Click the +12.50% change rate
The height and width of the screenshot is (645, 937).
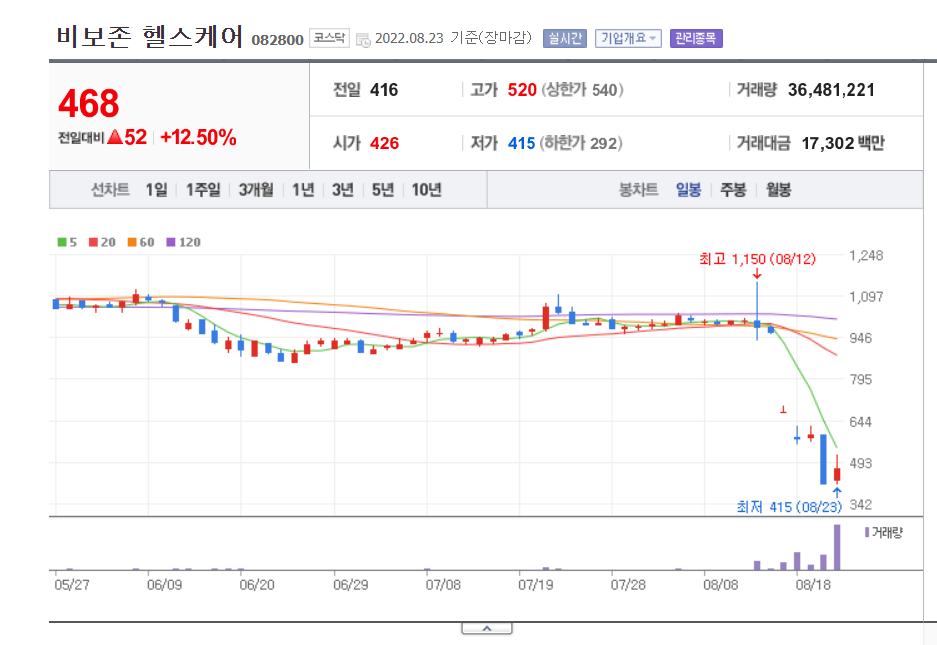tap(198, 137)
